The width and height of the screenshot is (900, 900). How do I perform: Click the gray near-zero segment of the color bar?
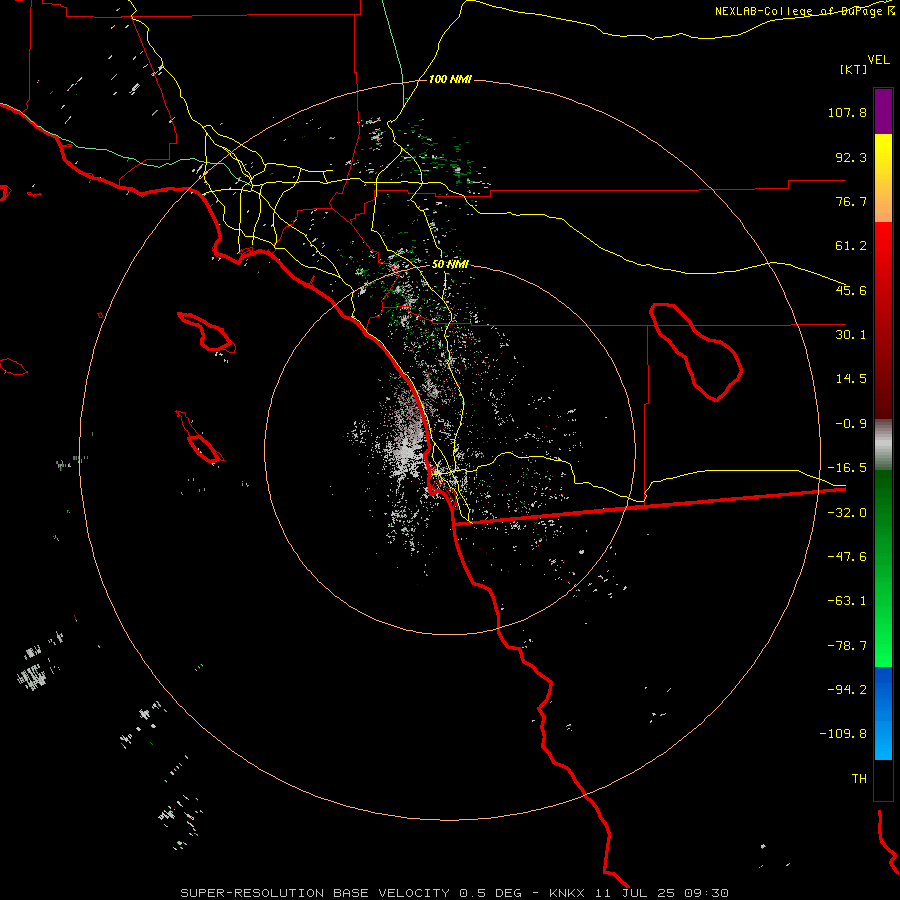click(x=883, y=445)
